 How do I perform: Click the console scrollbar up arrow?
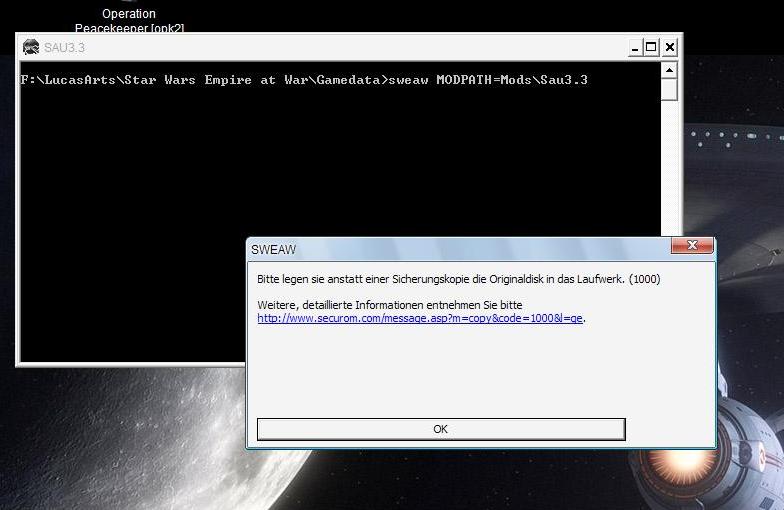[669, 70]
